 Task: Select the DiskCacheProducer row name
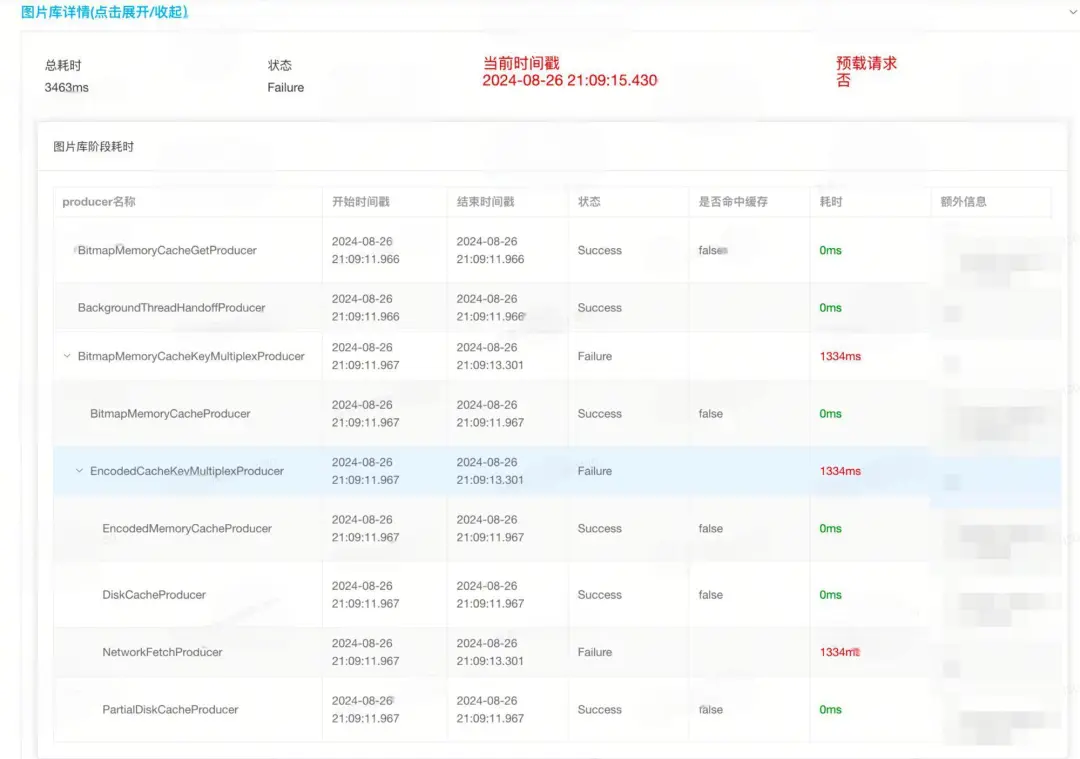pos(154,594)
